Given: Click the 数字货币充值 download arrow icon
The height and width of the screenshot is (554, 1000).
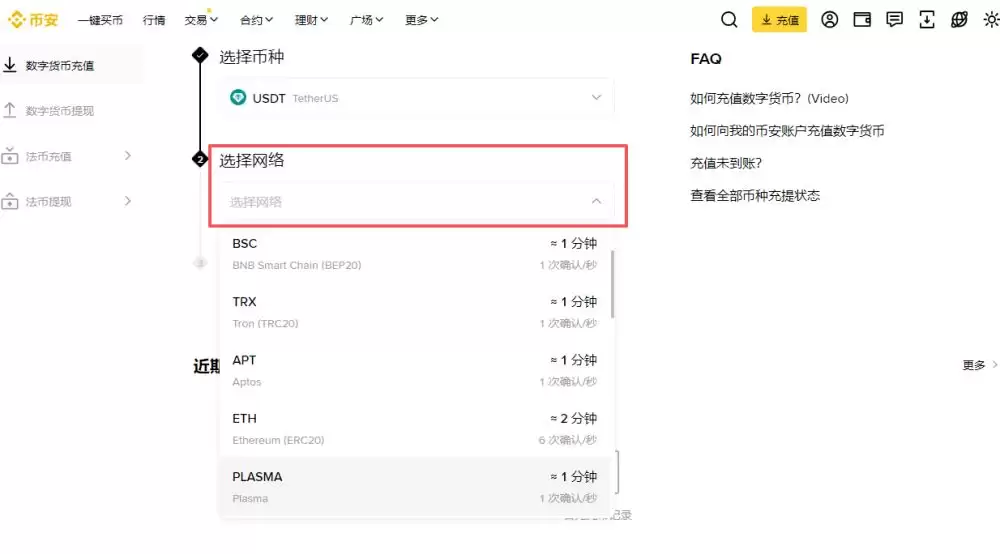Looking at the screenshot, I should click(10, 65).
